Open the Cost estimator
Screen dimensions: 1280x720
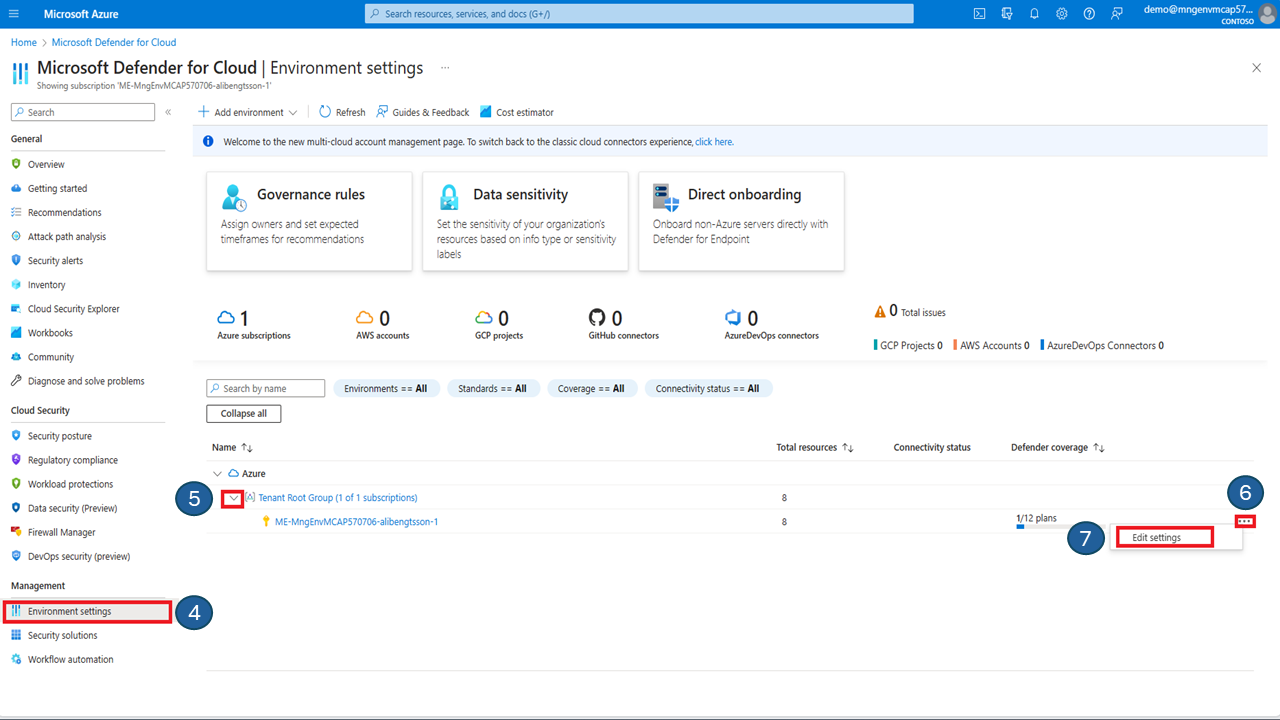517,112
